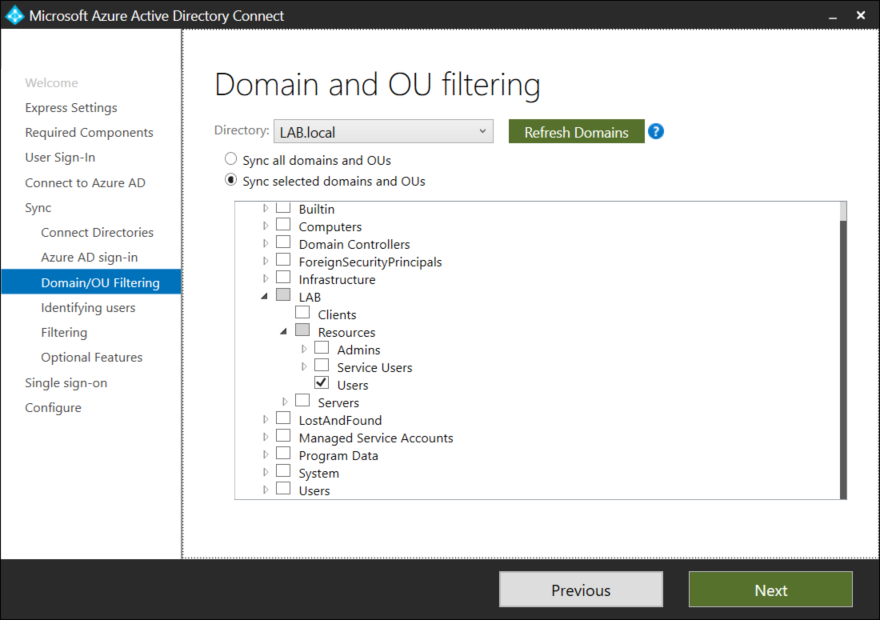Toggle the LAB OU checkbox
880x620 pixels.
tap(283, 295)
